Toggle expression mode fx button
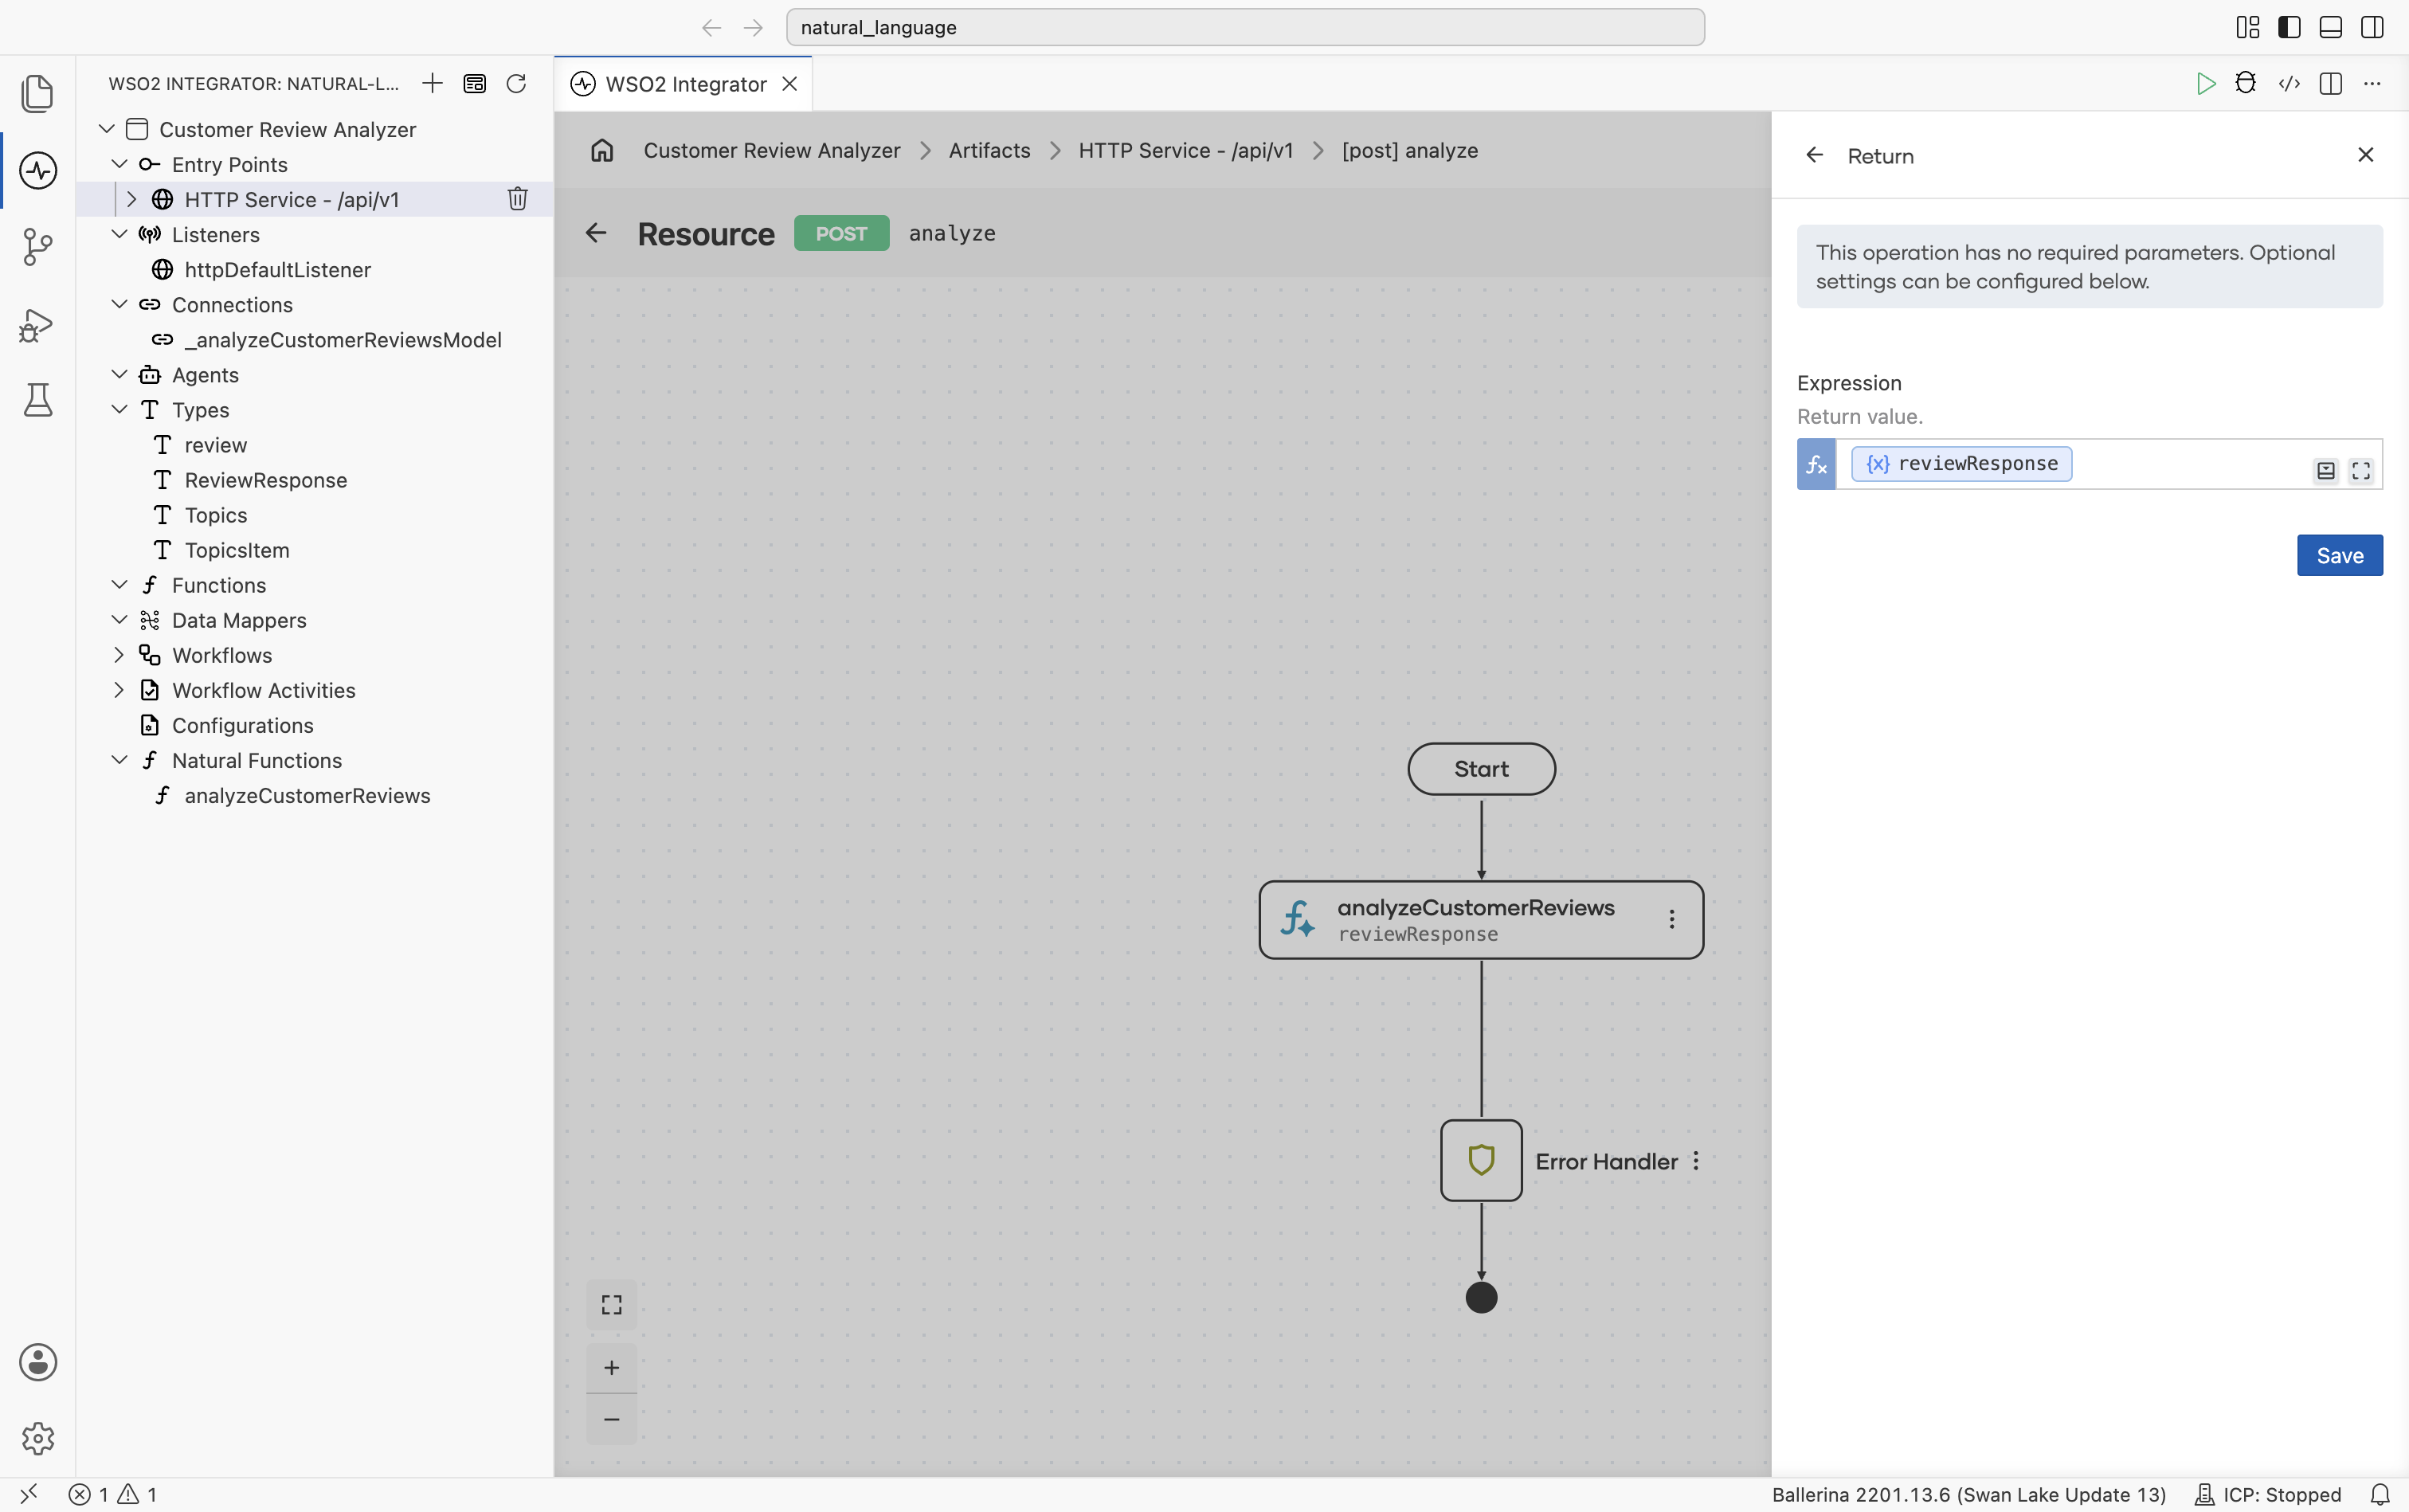2409x1512 pixels. click(1816, 464)
